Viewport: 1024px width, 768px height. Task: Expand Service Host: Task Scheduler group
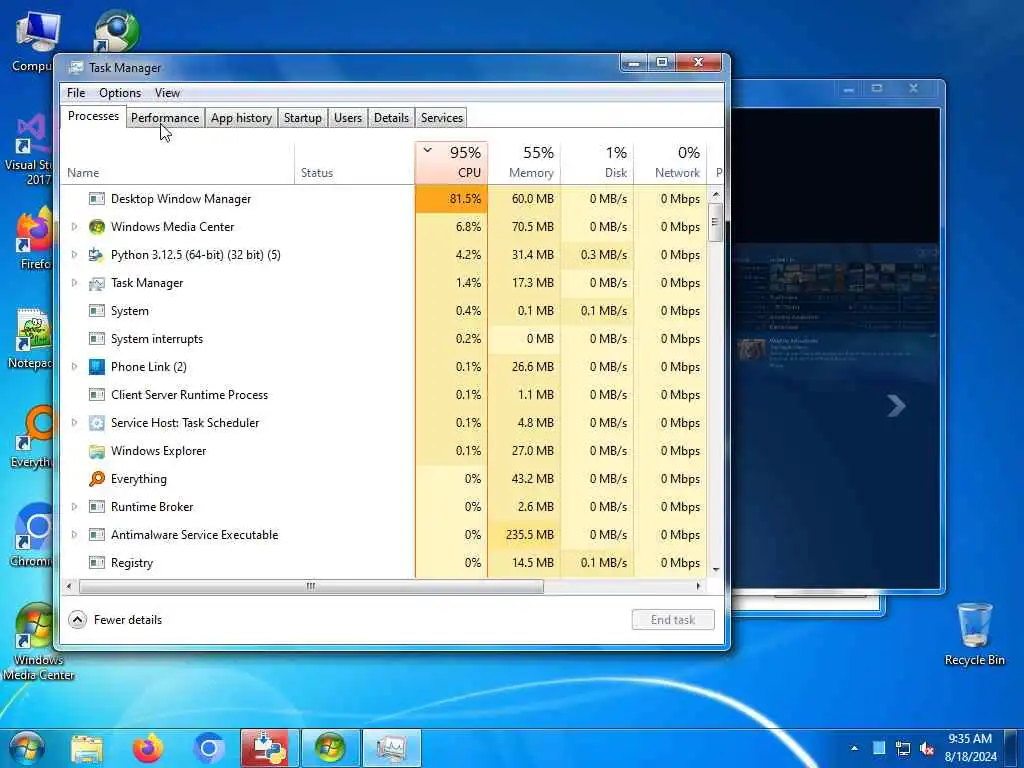click(74, 423)
